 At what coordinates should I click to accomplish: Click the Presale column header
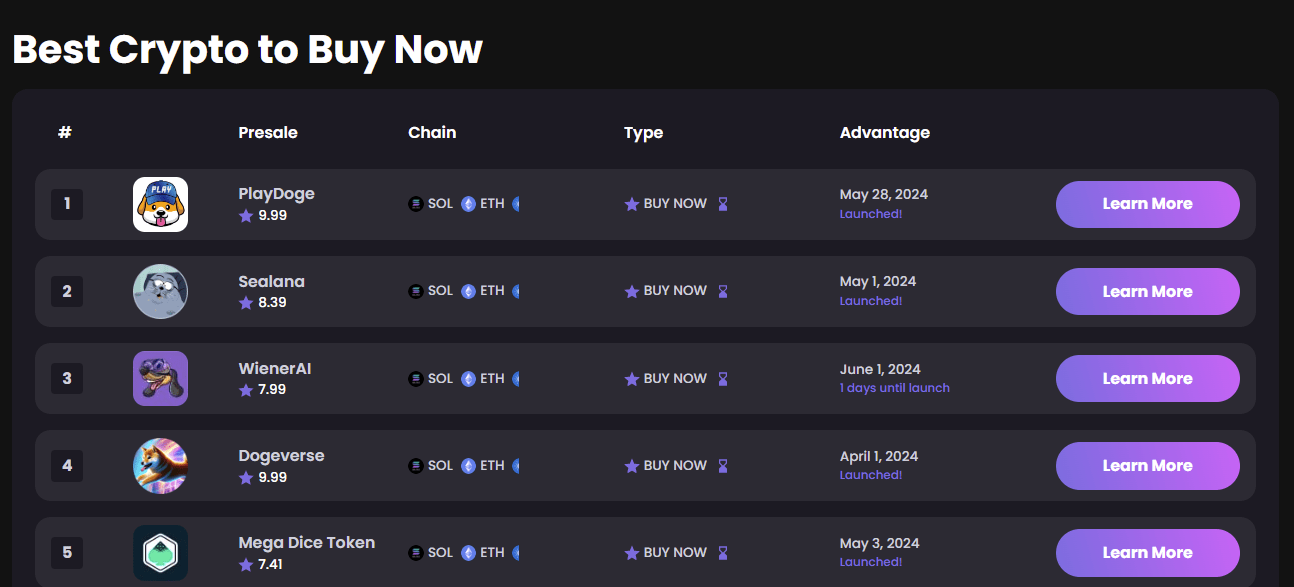[x=268, y=132]
